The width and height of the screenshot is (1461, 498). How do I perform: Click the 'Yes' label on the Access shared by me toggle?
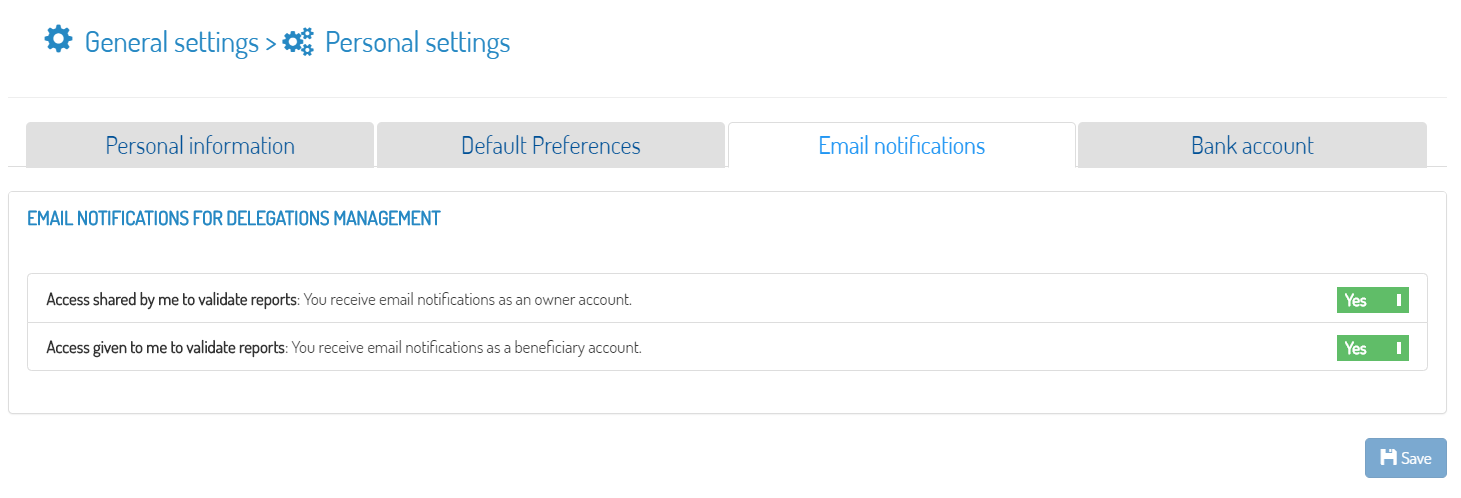pyautogui.click(x=1355, y=300)
